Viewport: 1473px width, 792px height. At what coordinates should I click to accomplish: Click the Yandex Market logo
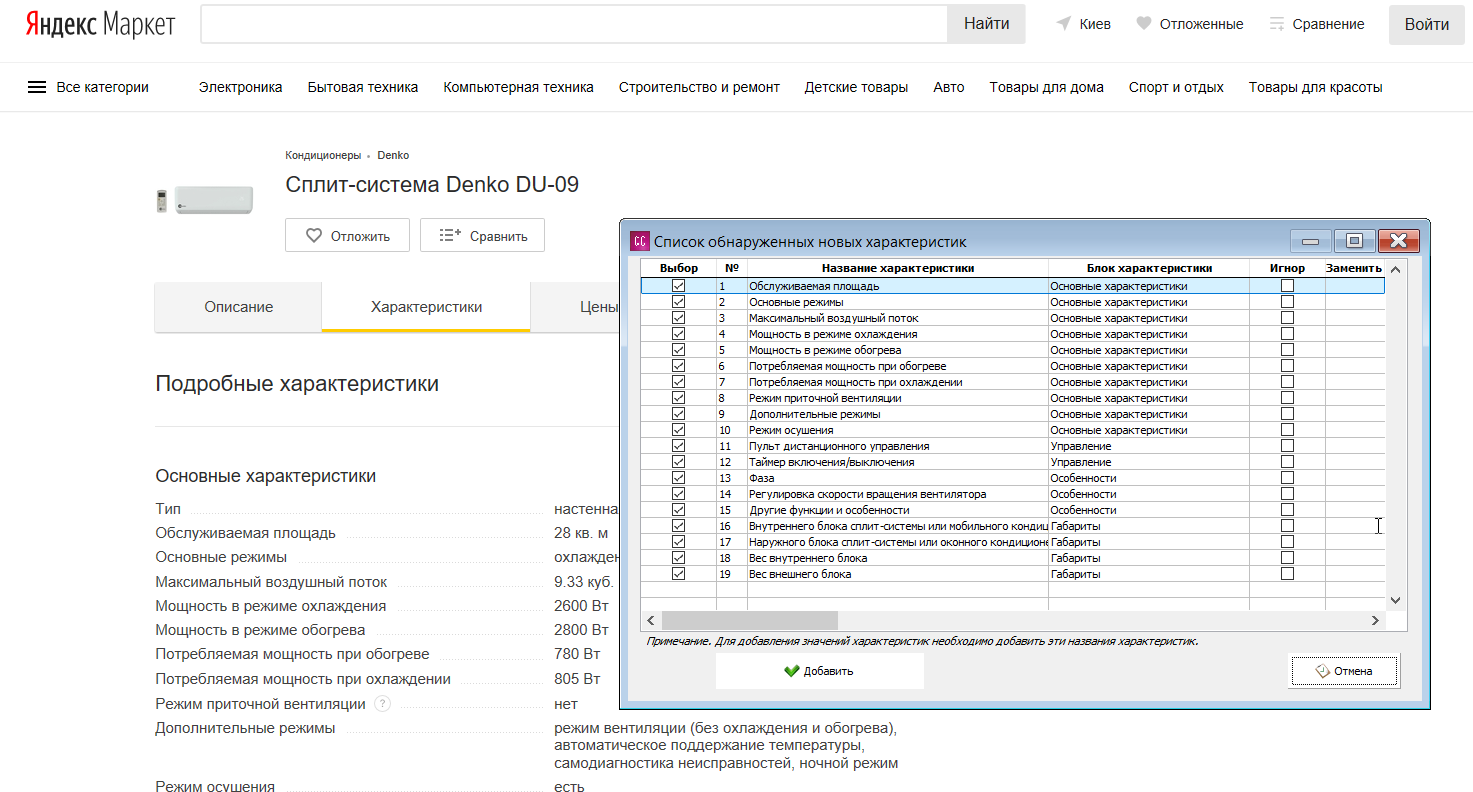pyautogui.click(x=100, y=24)
